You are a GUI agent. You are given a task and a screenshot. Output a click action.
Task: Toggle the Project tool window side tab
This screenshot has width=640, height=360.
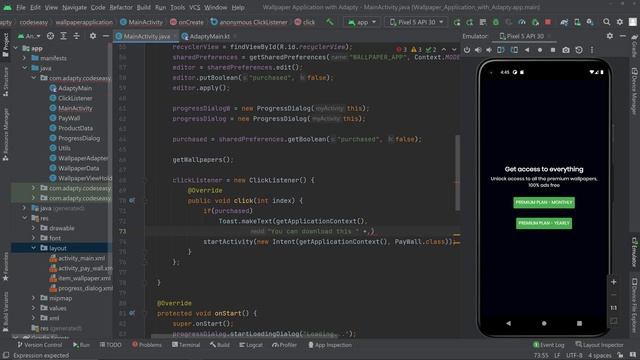[5, 45]
